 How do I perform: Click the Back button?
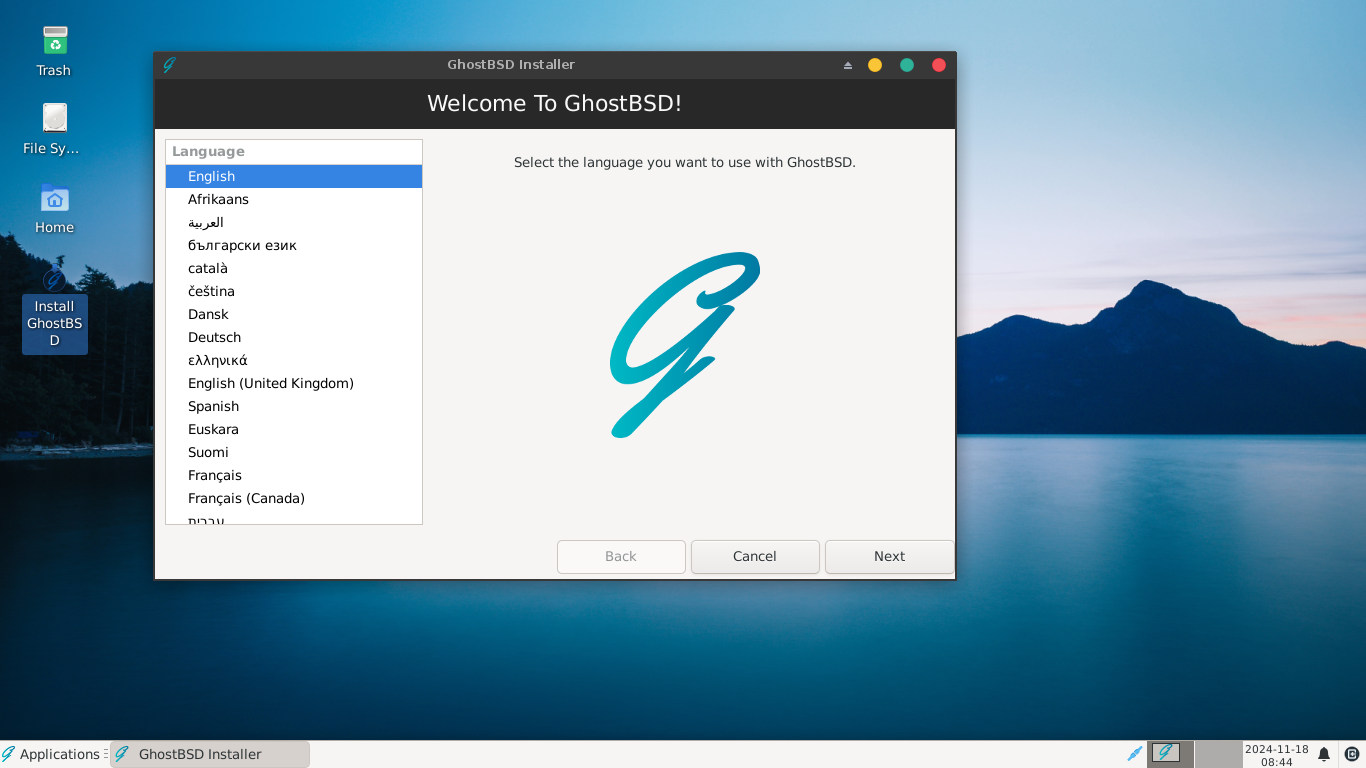(621, 557)
